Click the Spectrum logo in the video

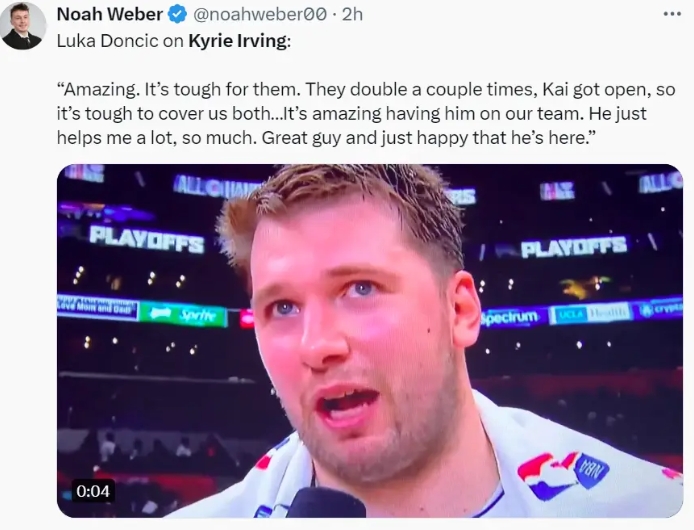[511, 317]
